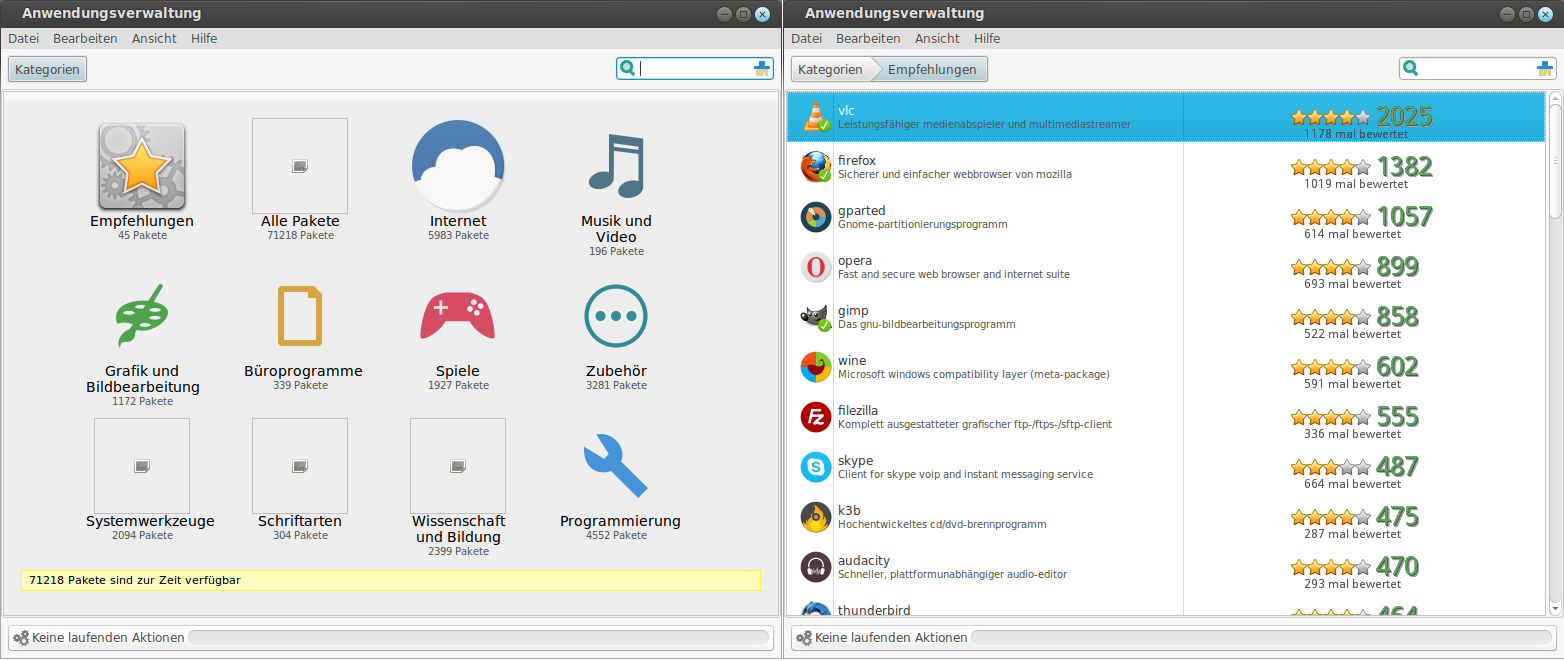Click firefox score 1382
Screen dimensions: 1564x661
coord(1404,166)
